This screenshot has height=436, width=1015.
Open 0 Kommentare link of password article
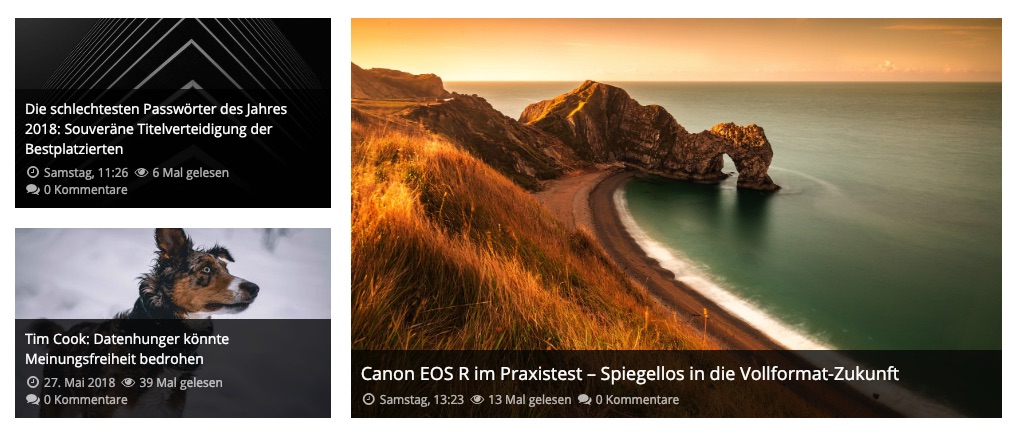[85, 190]
